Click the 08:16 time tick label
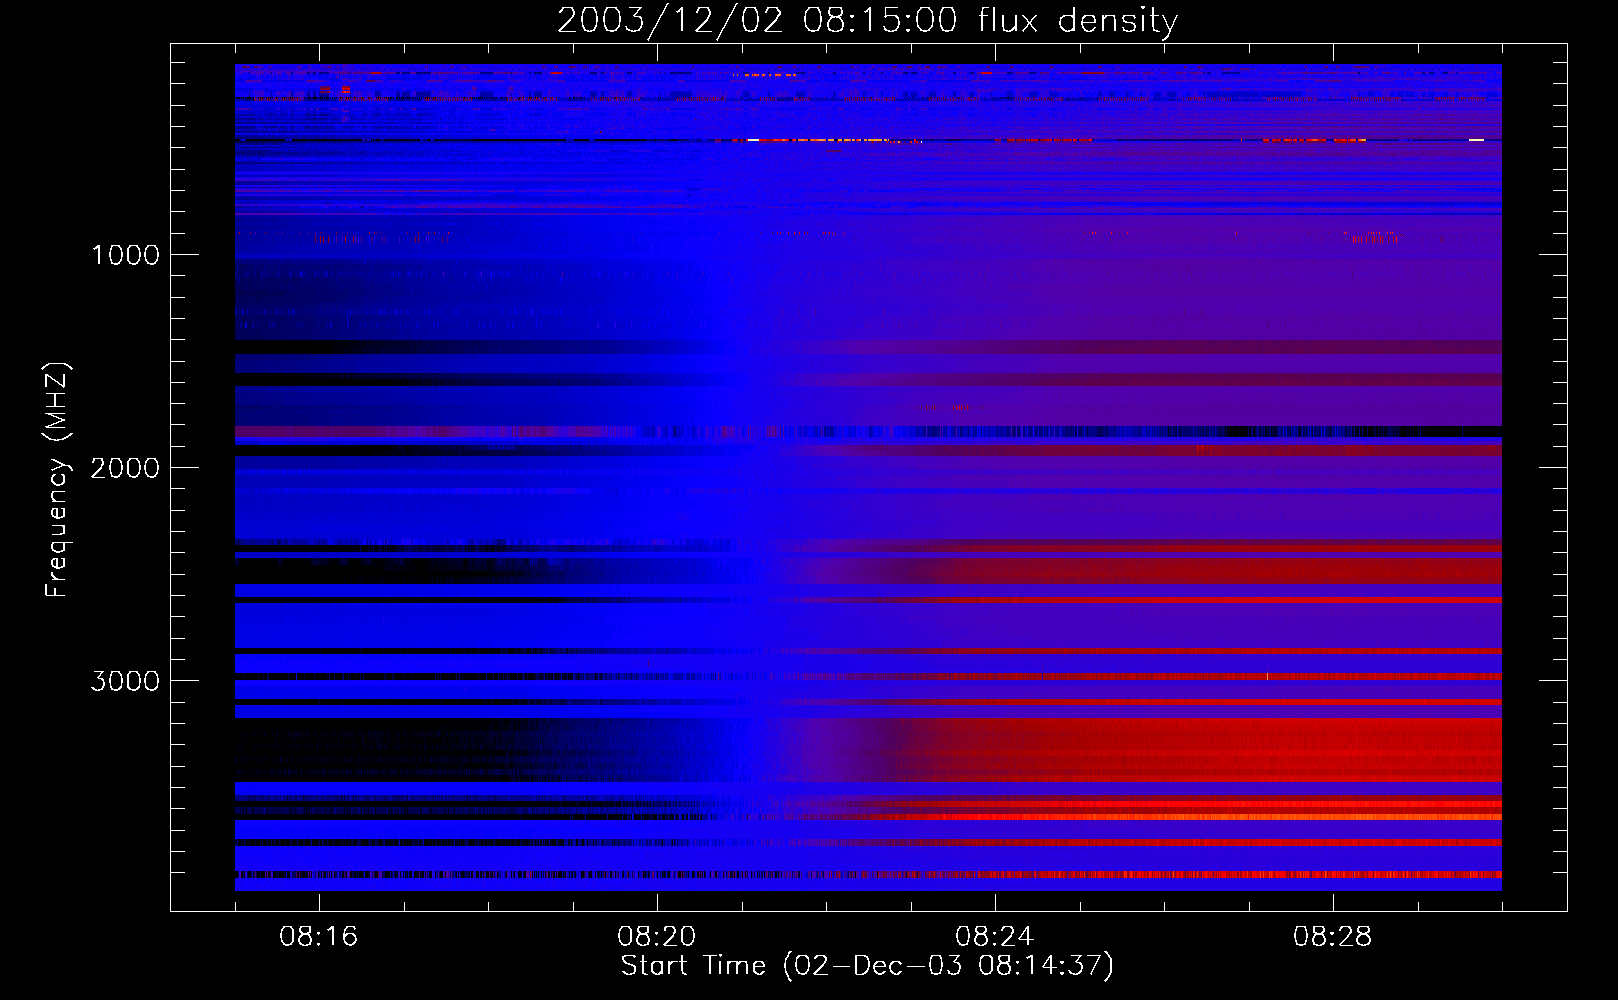Viewport: 1618px width, 1000px height. (319, 937)
